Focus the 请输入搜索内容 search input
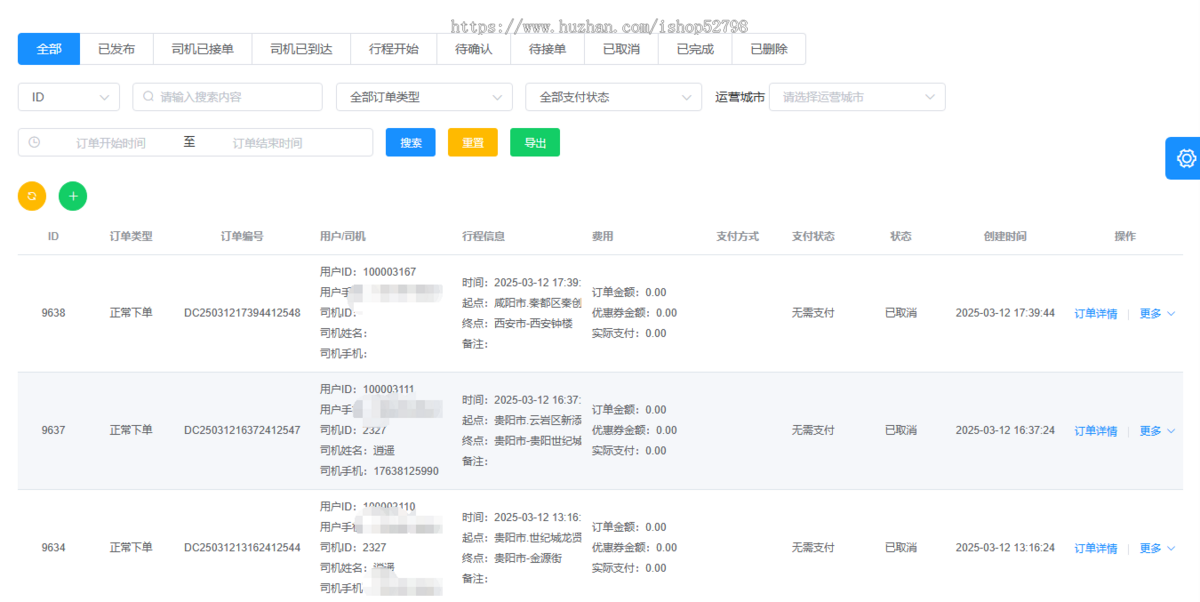This screenshot has height=602, width=1200. [x=227, y=97]
